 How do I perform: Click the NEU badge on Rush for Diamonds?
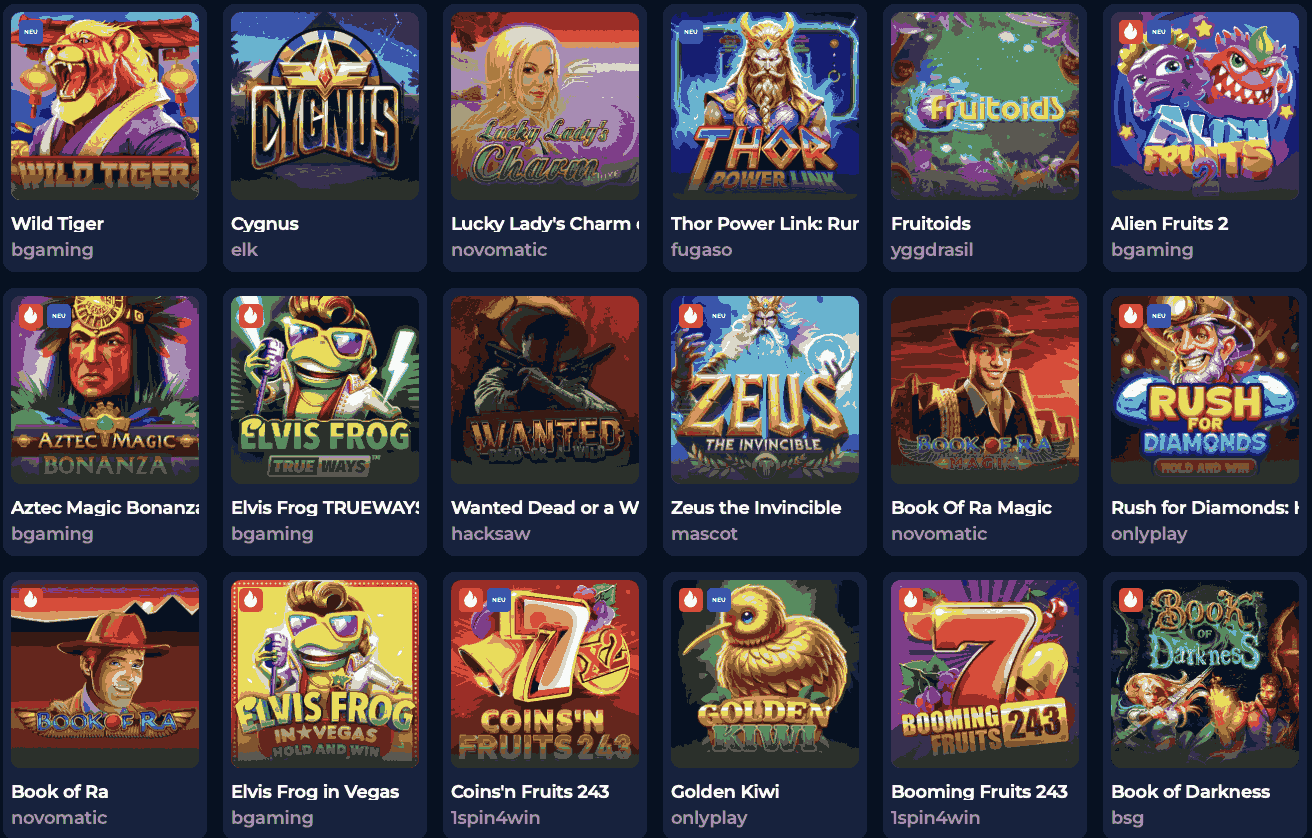[x=1158, y=316]
